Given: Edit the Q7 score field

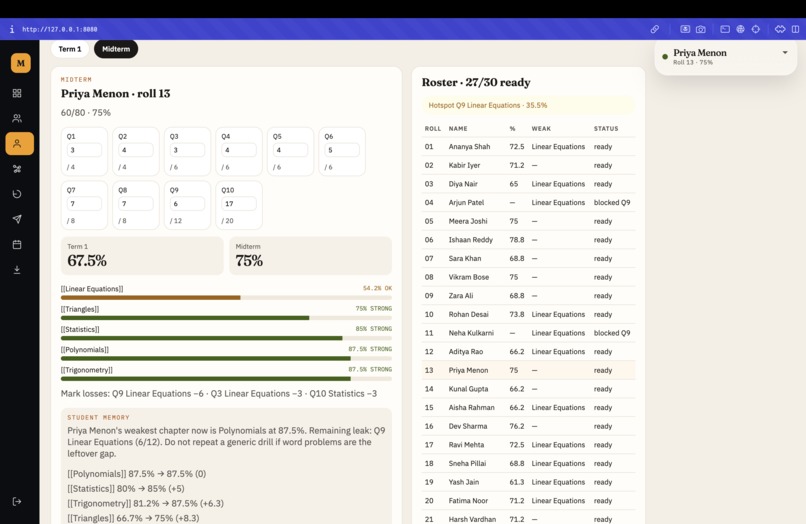Looking at the screenshot, I should click(x=84, y=204).
